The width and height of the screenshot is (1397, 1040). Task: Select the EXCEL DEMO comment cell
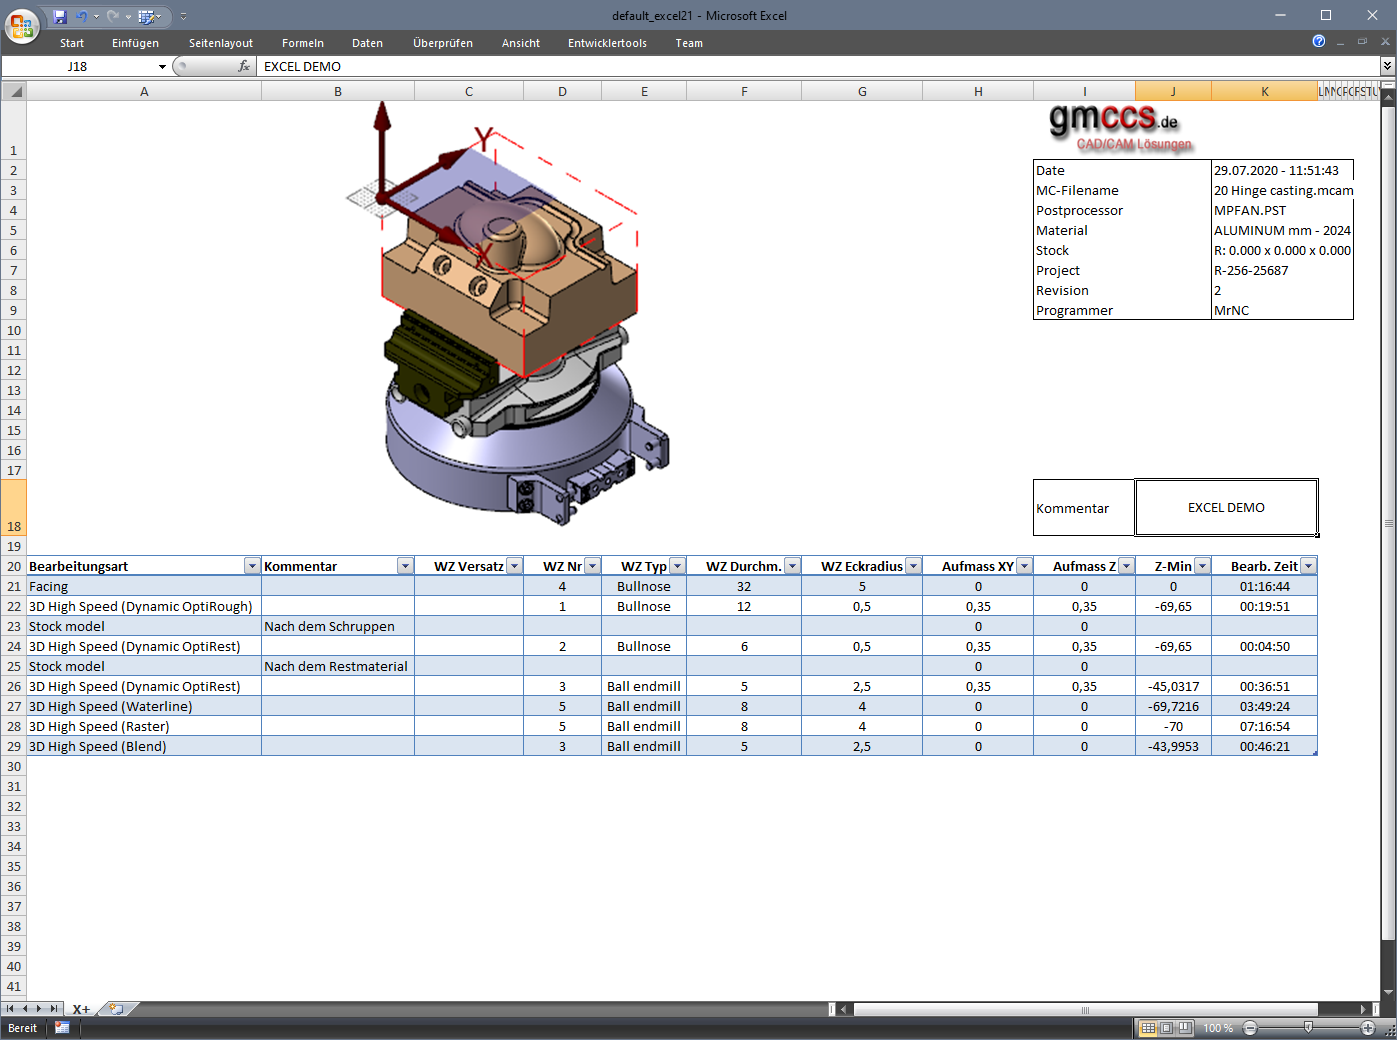[x=1226, y=508]
